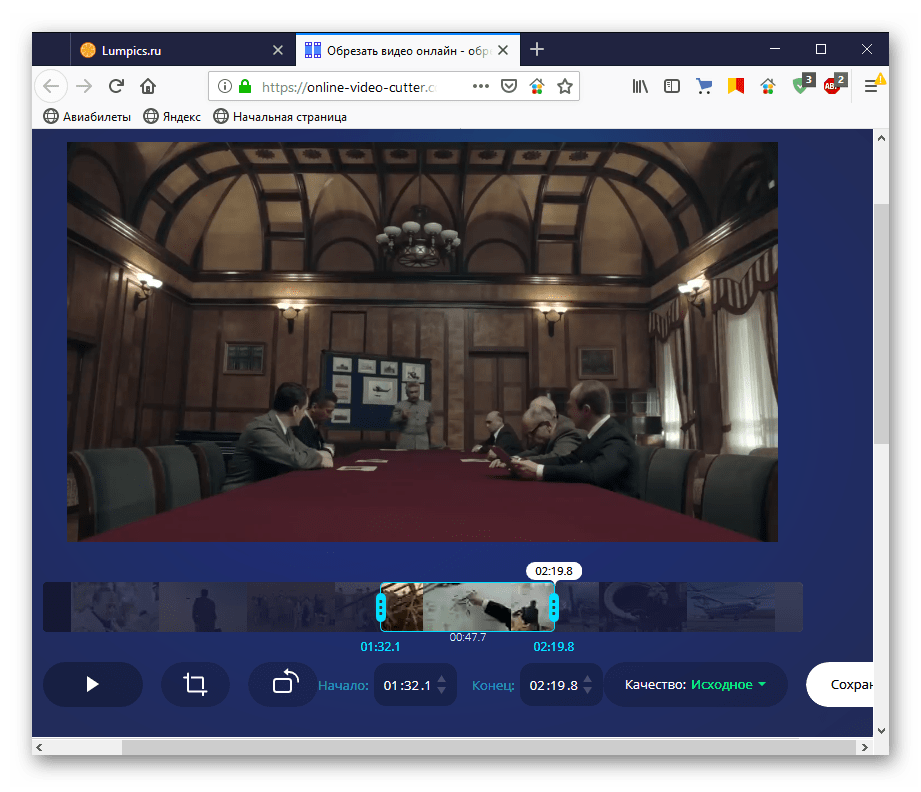Open the Качество quality dropdown

coord(696,685)
